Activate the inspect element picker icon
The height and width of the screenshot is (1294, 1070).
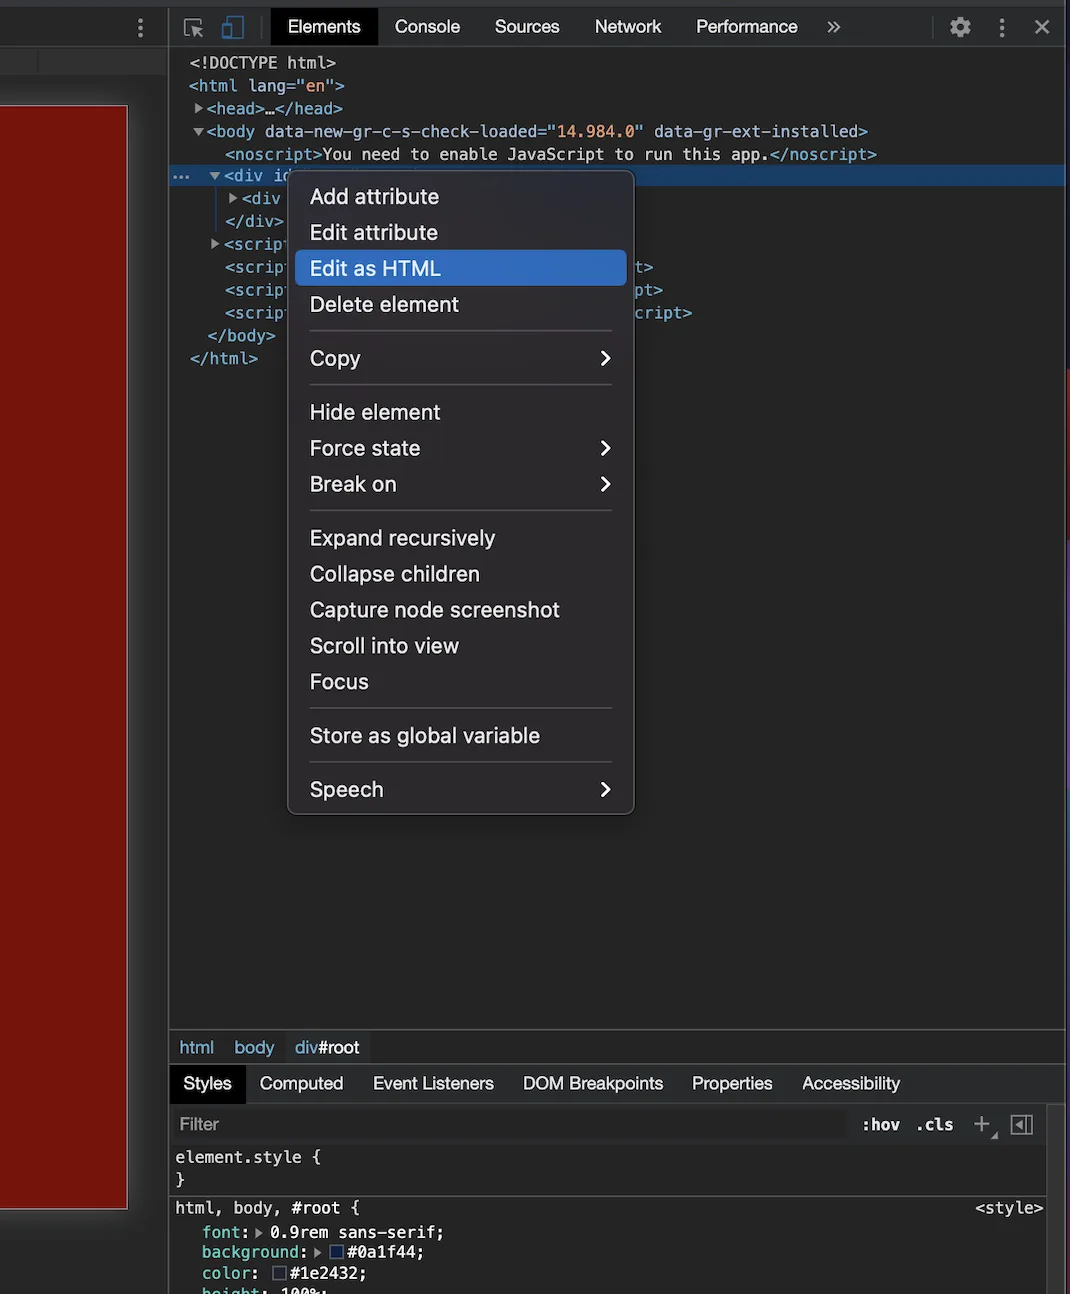(194, 28)
